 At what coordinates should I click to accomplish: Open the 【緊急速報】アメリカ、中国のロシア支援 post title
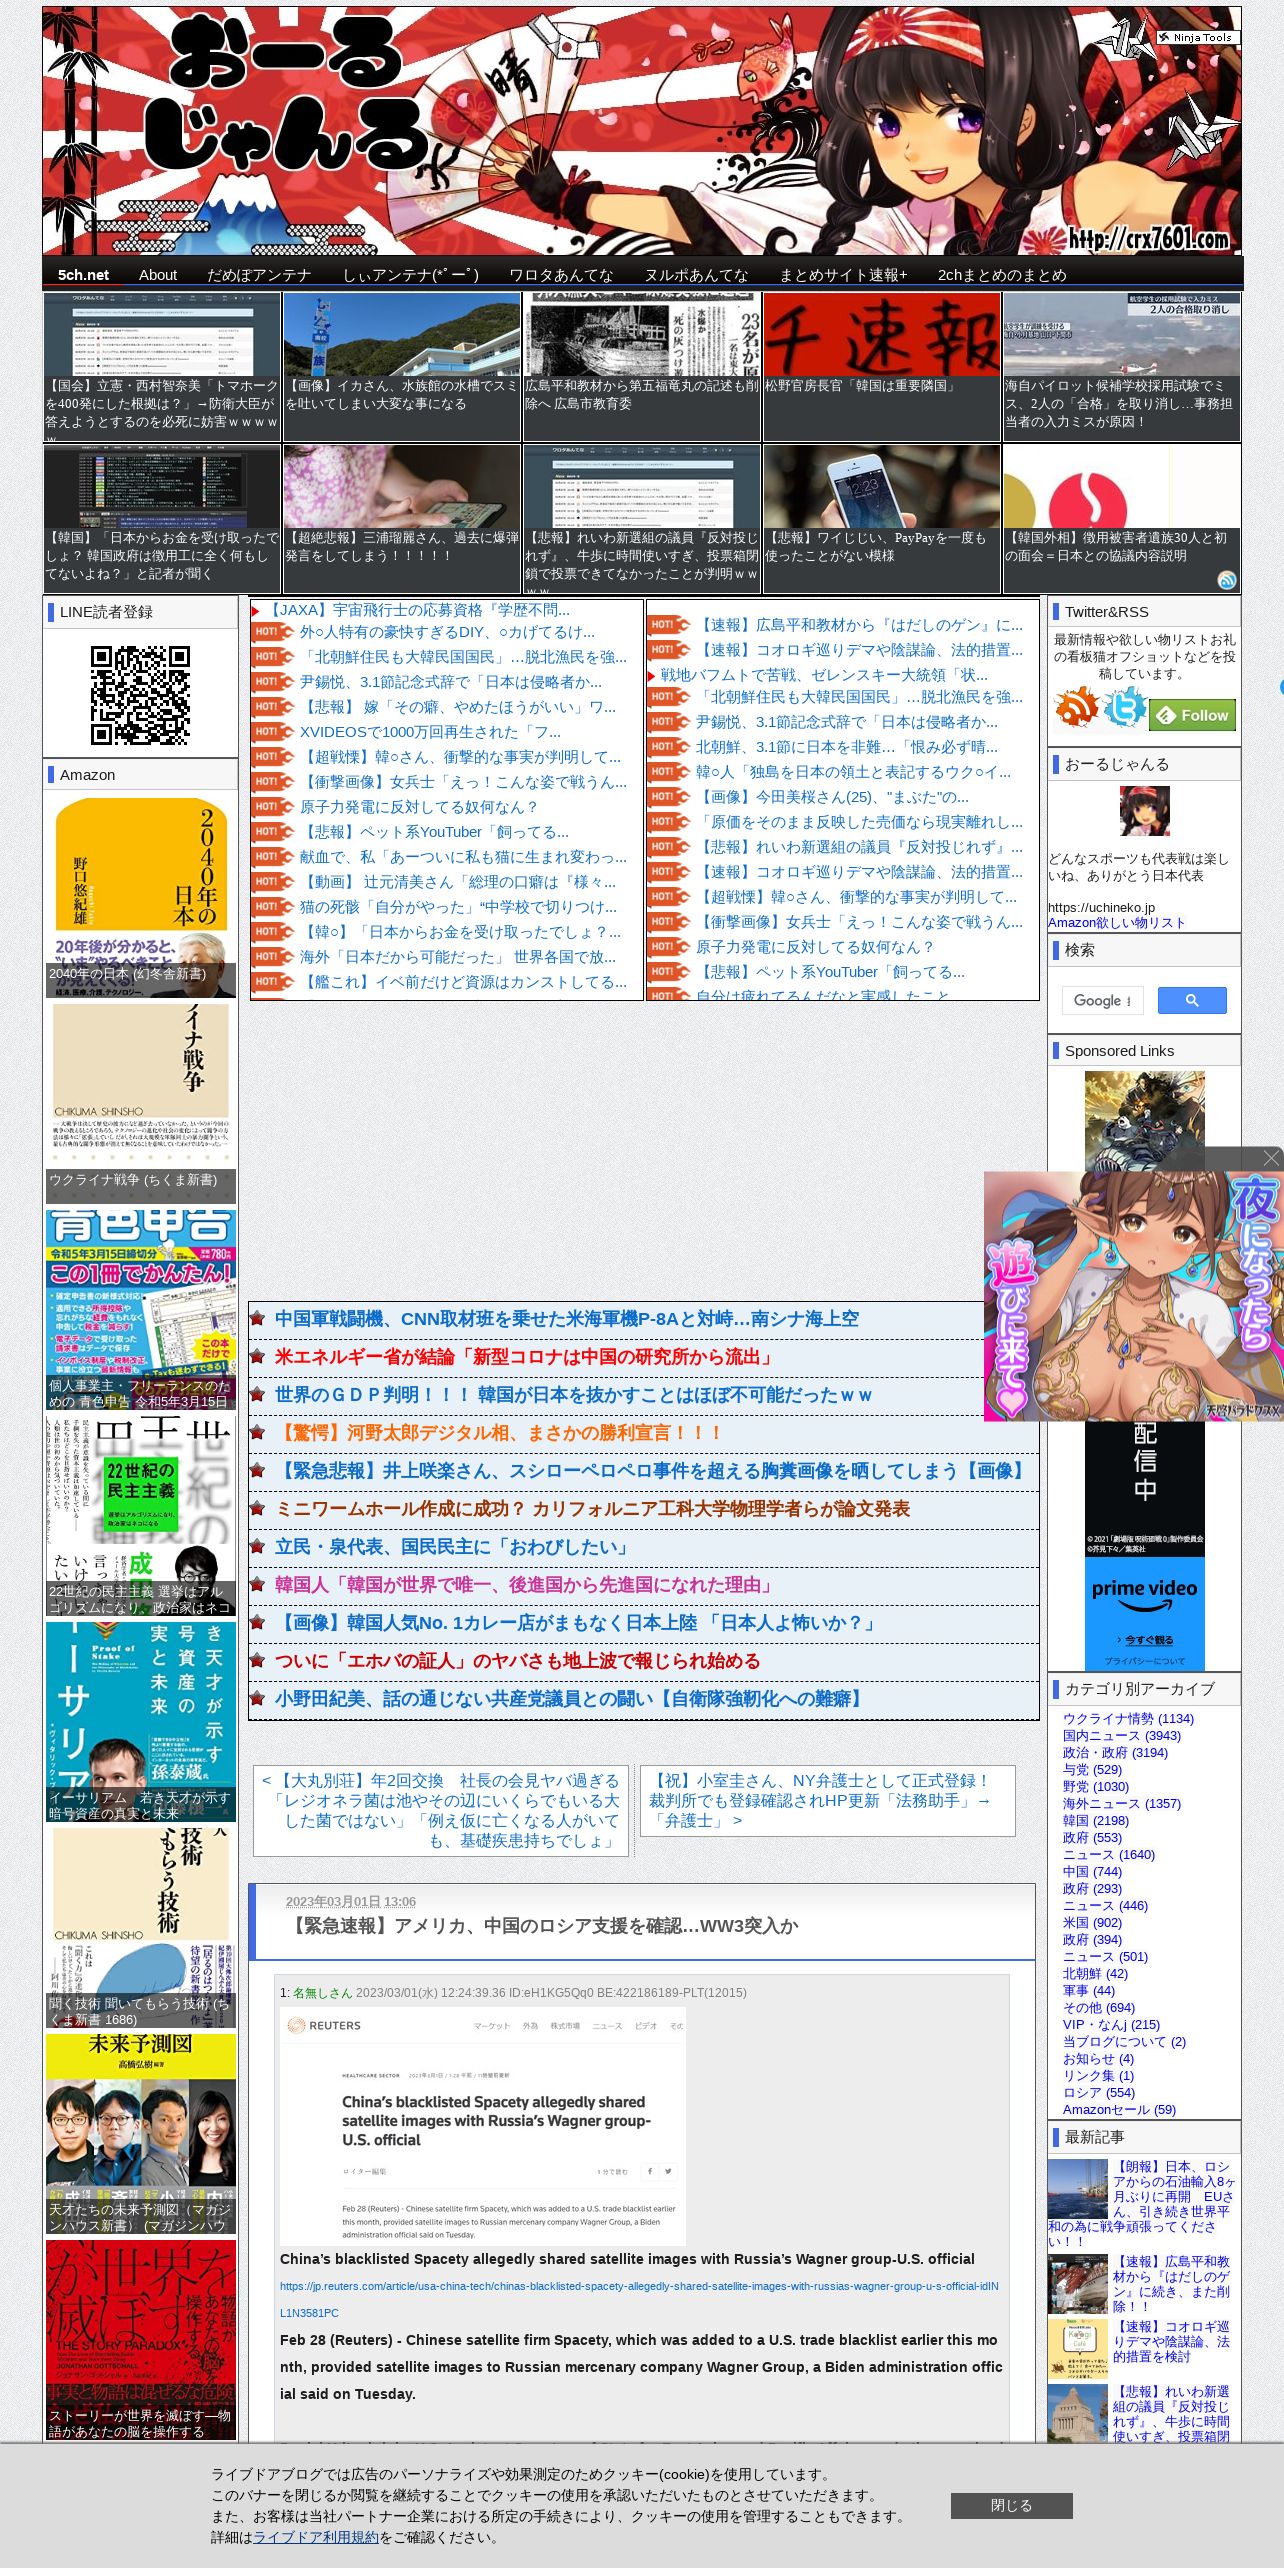[x=541, y=1925]
